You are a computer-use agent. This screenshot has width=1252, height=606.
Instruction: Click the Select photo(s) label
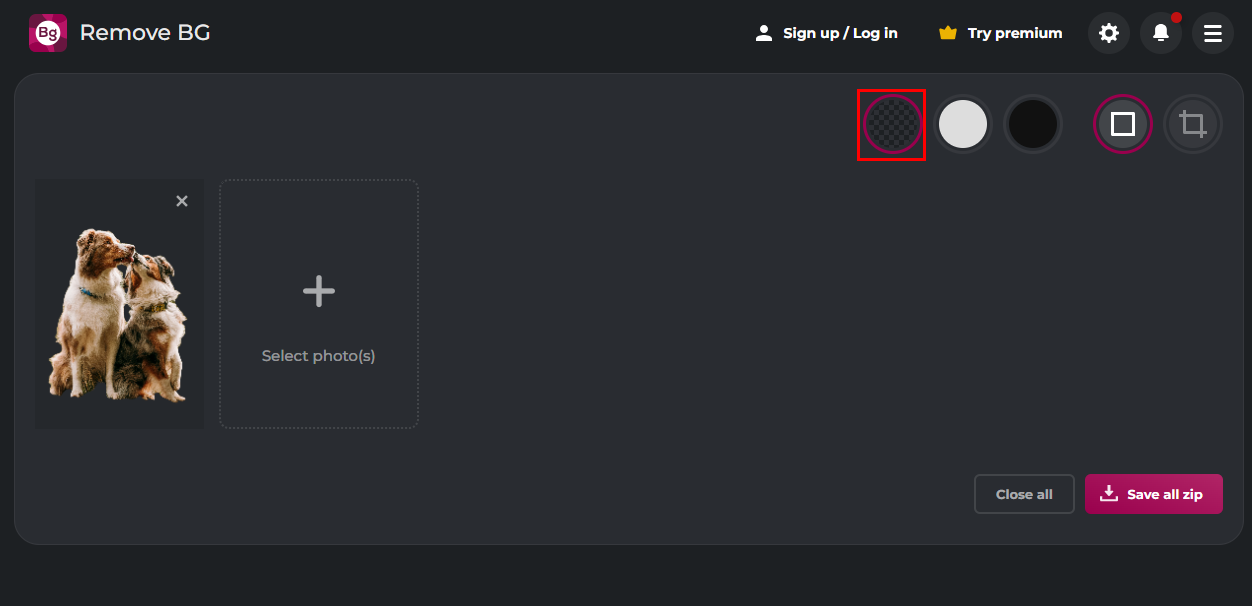click(x=318, y=356)
